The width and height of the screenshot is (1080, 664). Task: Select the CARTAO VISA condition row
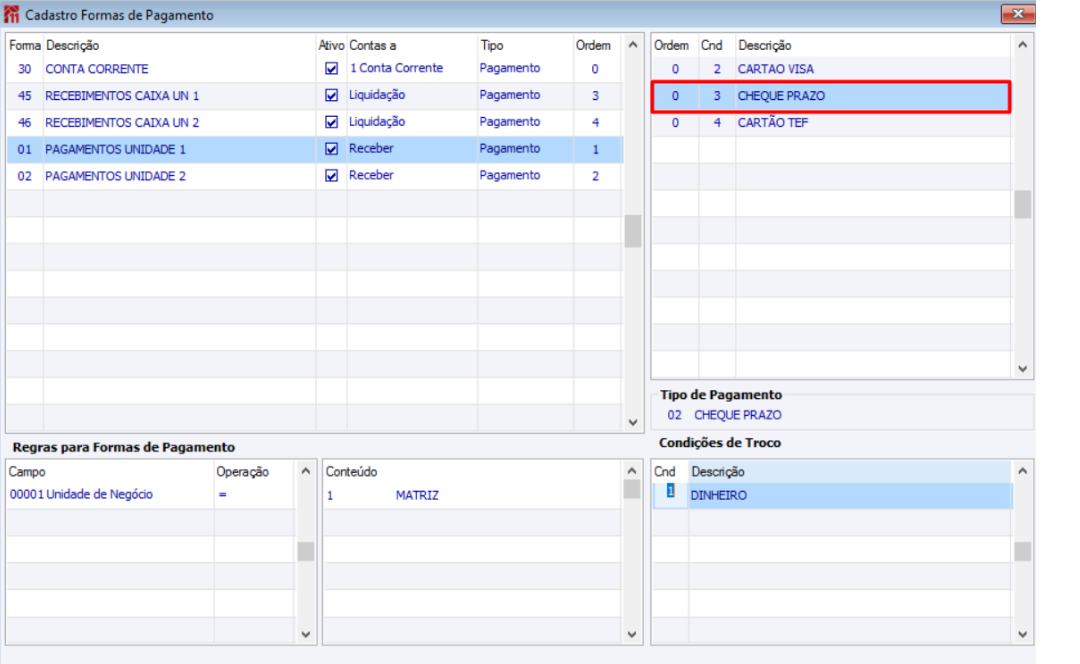832,69
